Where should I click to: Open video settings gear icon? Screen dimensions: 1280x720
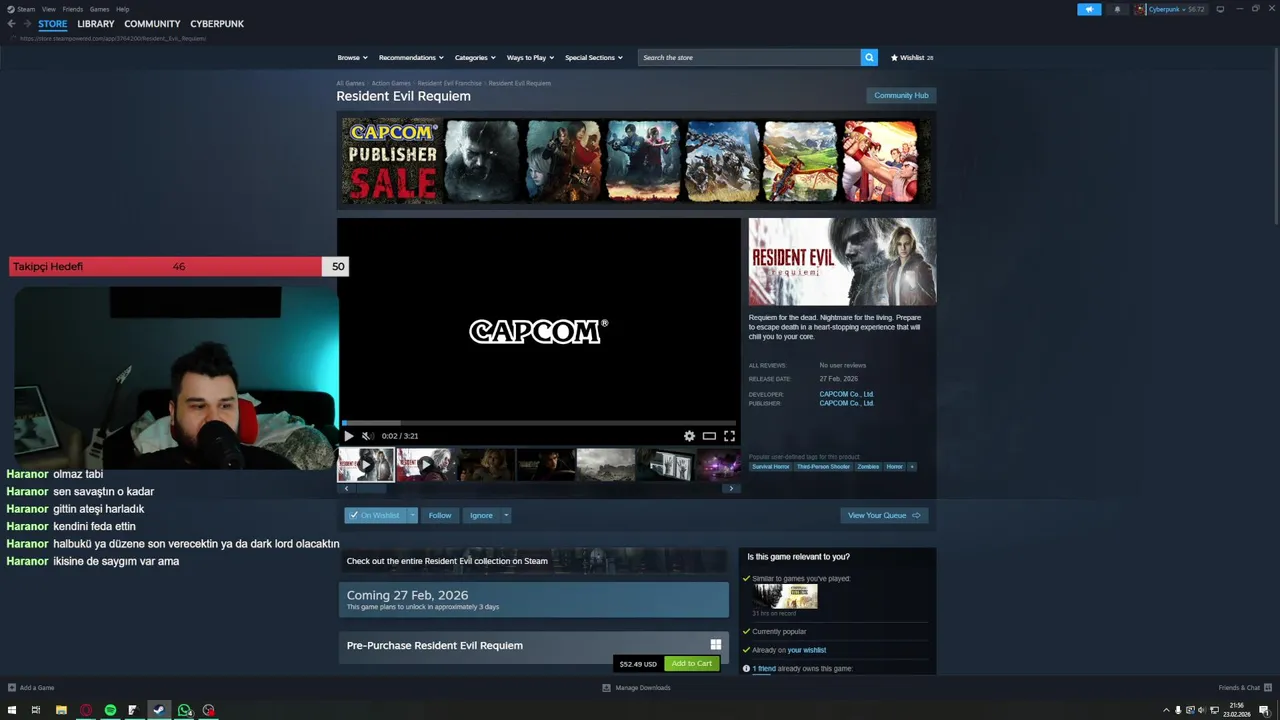[x=689, y=436]
